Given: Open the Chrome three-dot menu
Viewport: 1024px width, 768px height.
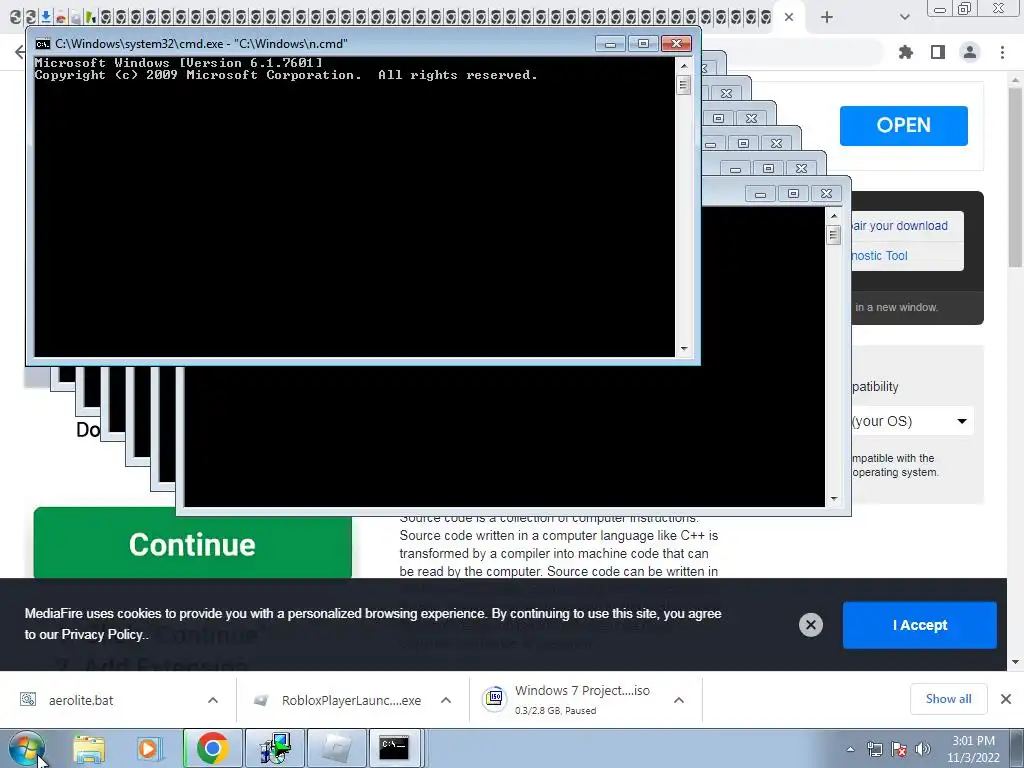Looking at the screenshot, I should click(x=1002, y=52).
